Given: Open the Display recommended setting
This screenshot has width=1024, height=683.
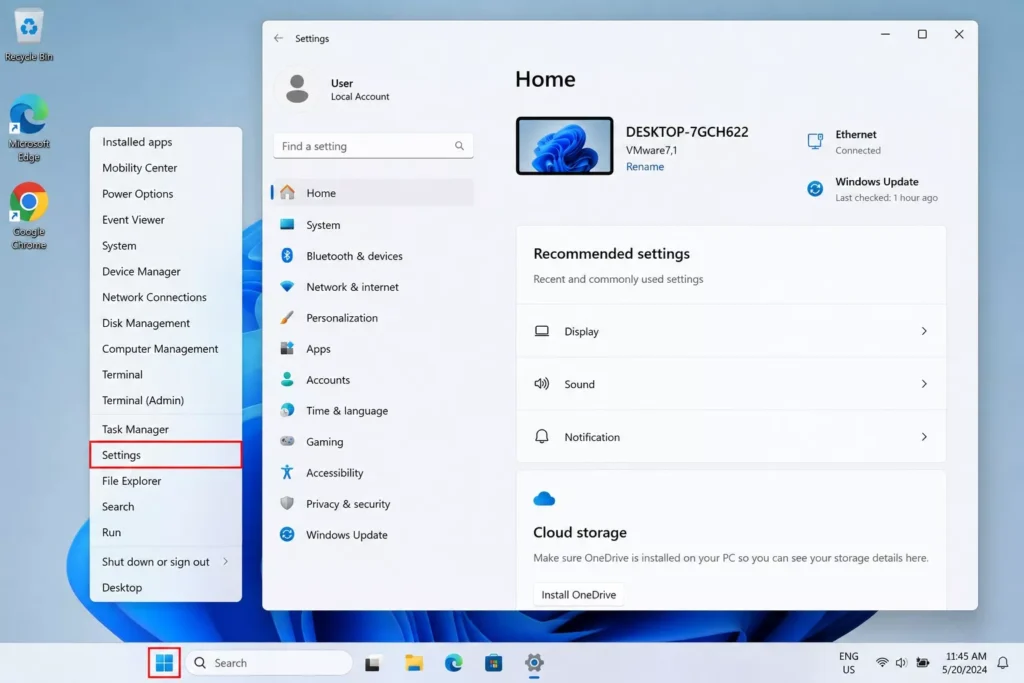Looking at the screenshot, I should coord(731,331).
